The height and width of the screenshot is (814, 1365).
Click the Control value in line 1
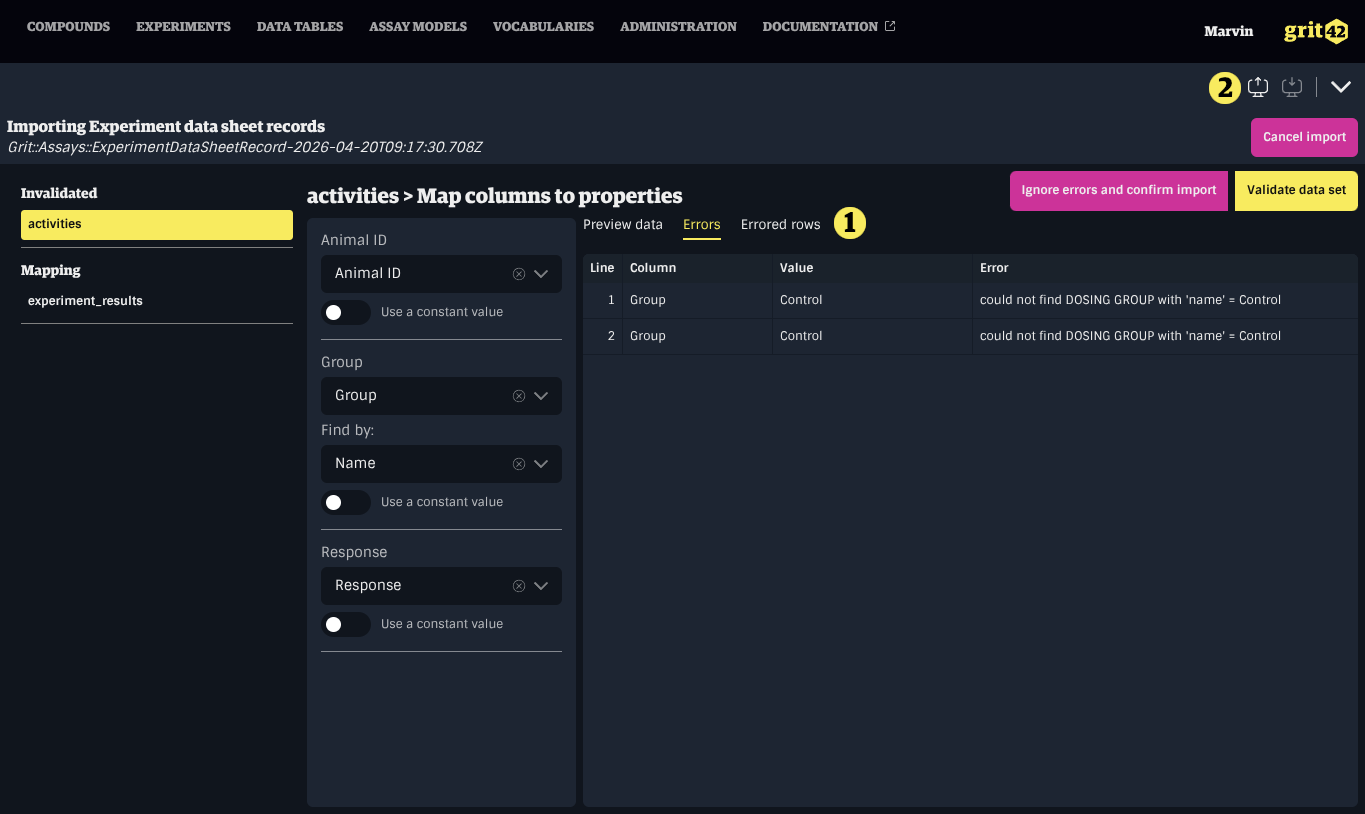(x=801, y=300)
